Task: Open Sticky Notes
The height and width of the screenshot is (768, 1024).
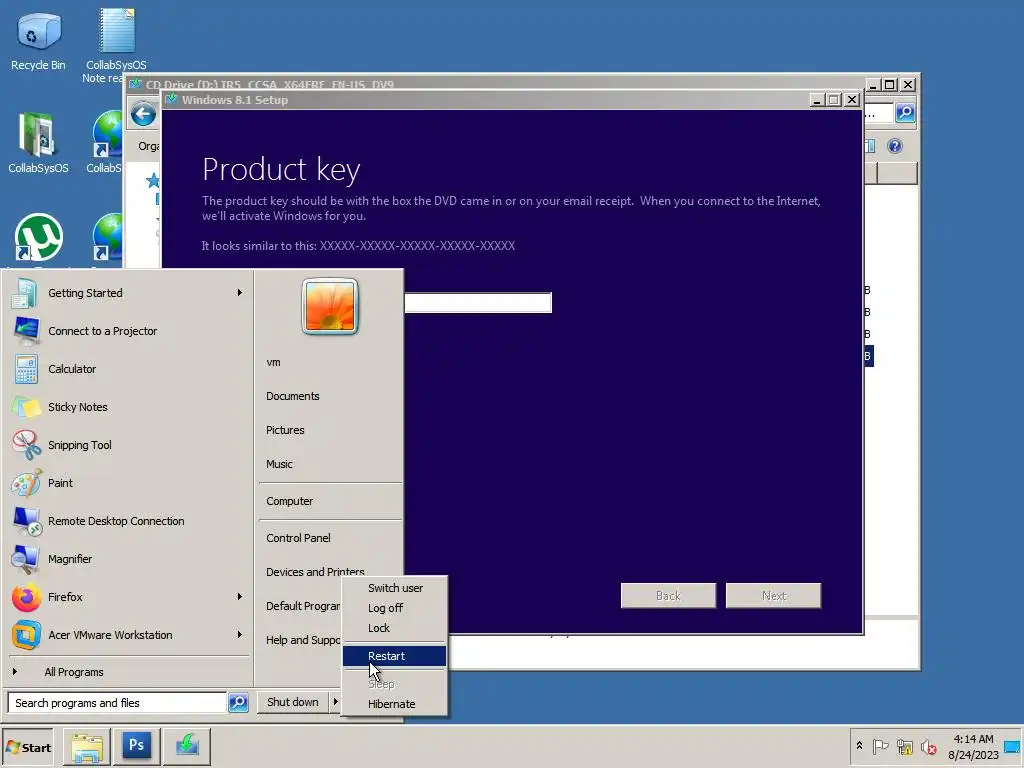Action: 128,407
